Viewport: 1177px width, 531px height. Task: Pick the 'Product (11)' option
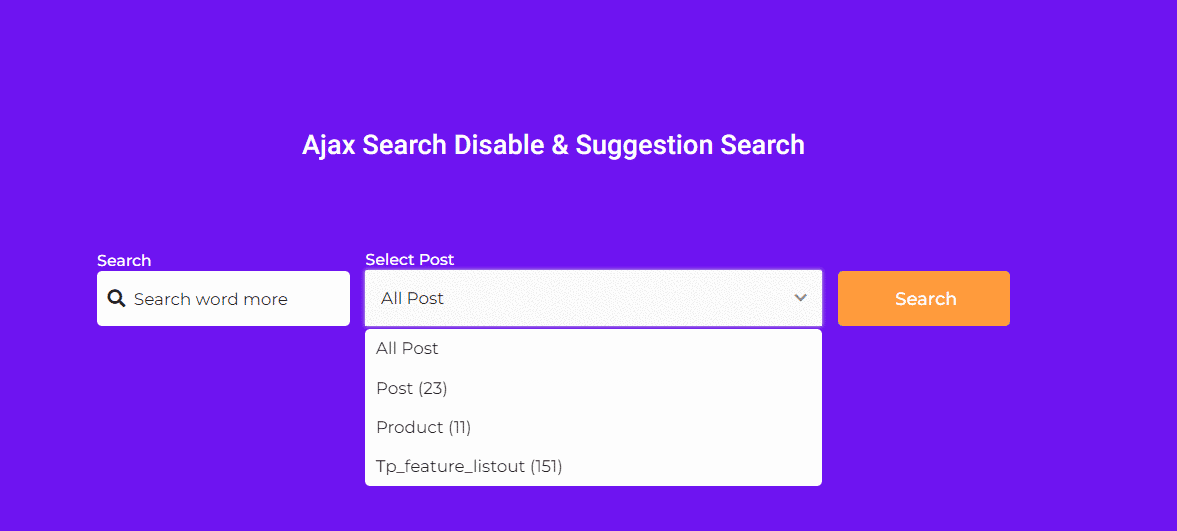[x=593, y=427]
